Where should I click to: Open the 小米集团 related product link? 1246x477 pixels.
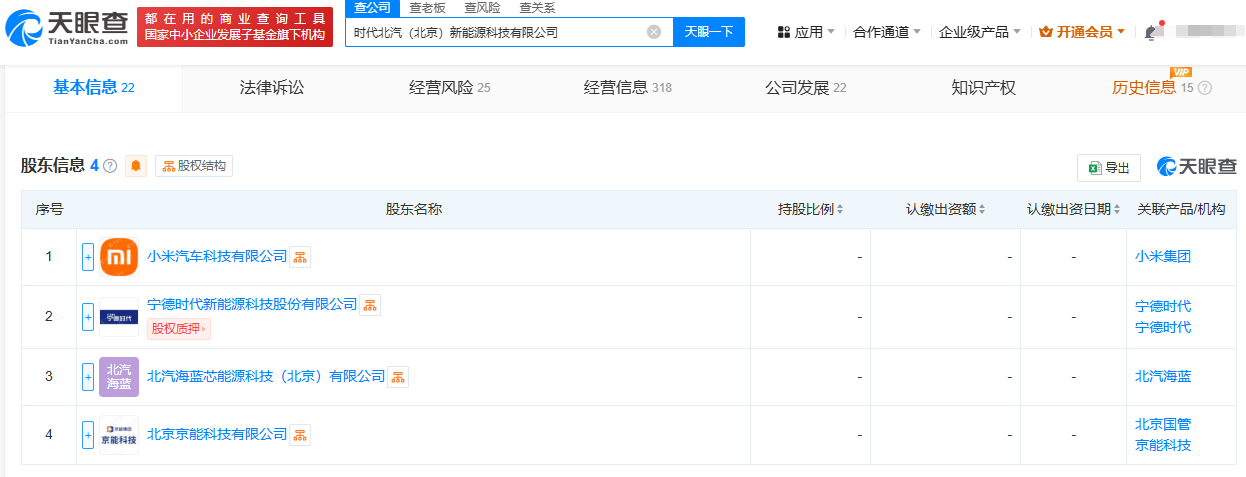point(1163,257)
